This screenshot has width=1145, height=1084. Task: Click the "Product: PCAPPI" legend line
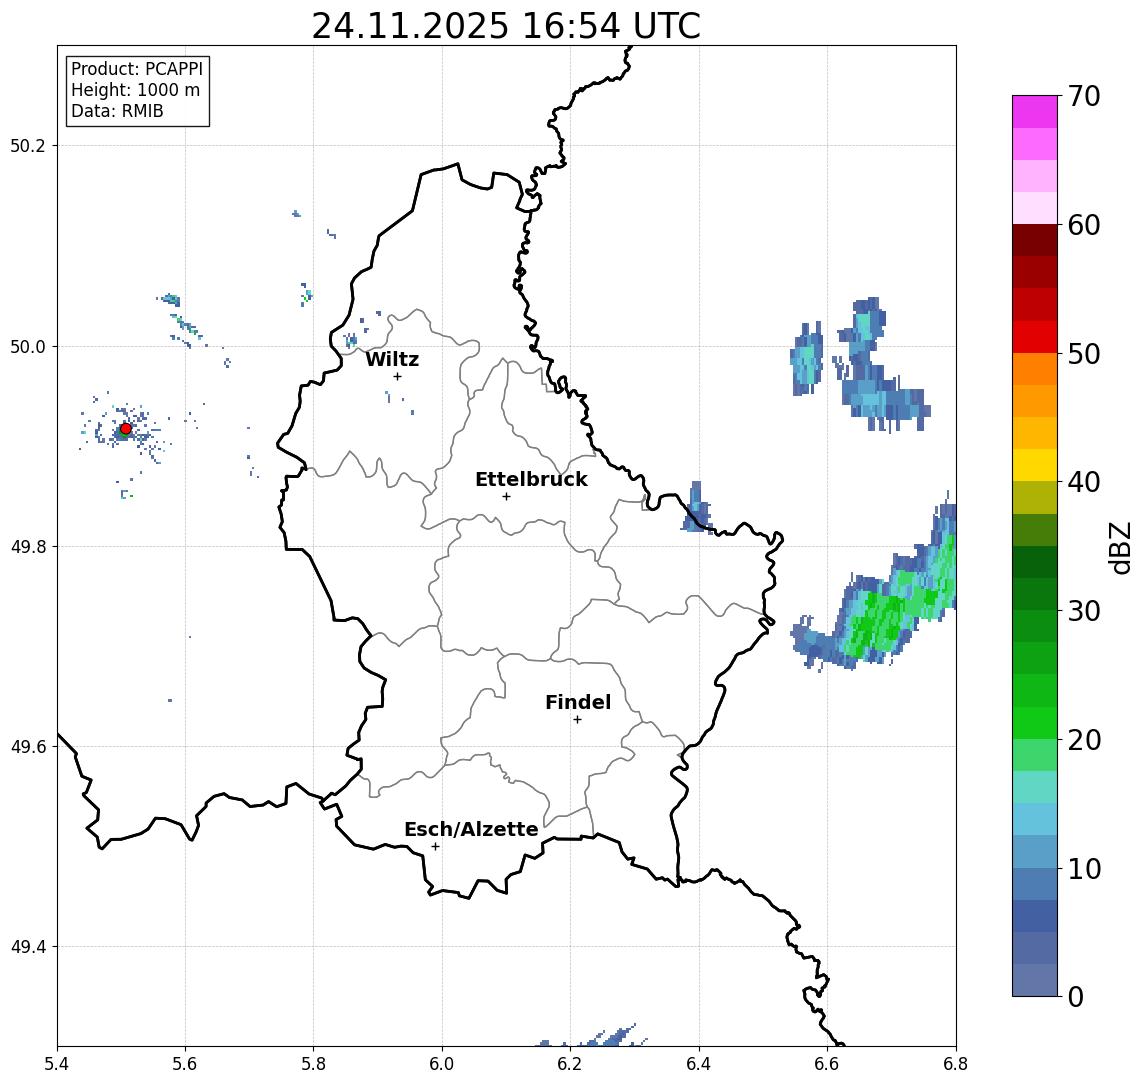point(137,69)
